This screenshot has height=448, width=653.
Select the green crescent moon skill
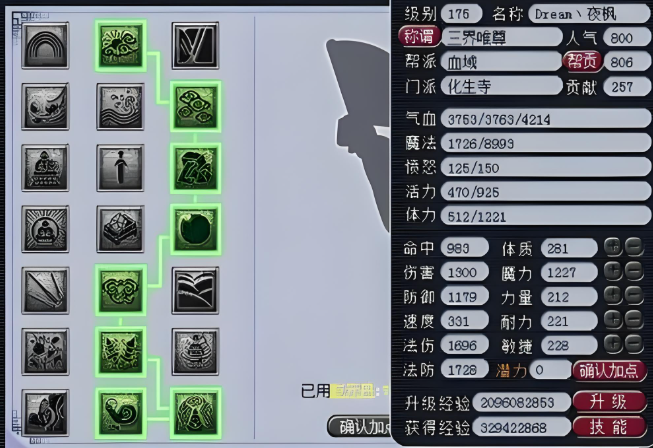click(195, 229)
